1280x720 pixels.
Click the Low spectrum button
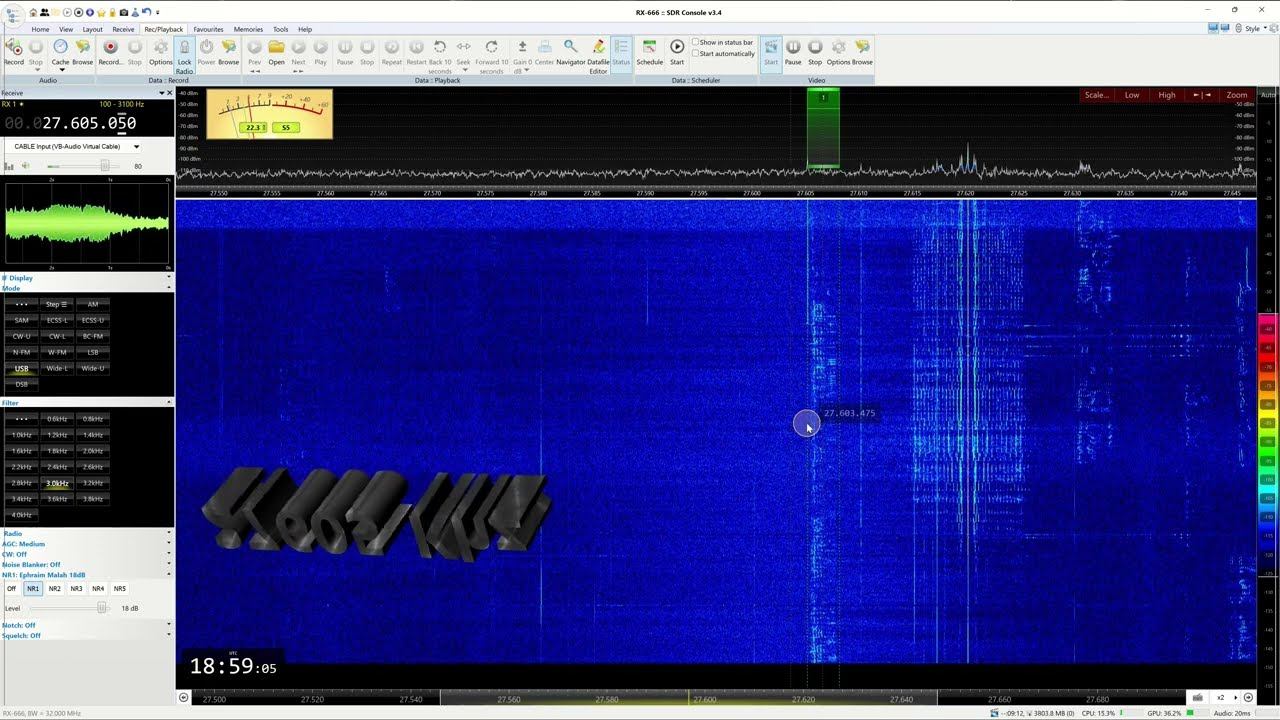click(x=1132, y=95)
